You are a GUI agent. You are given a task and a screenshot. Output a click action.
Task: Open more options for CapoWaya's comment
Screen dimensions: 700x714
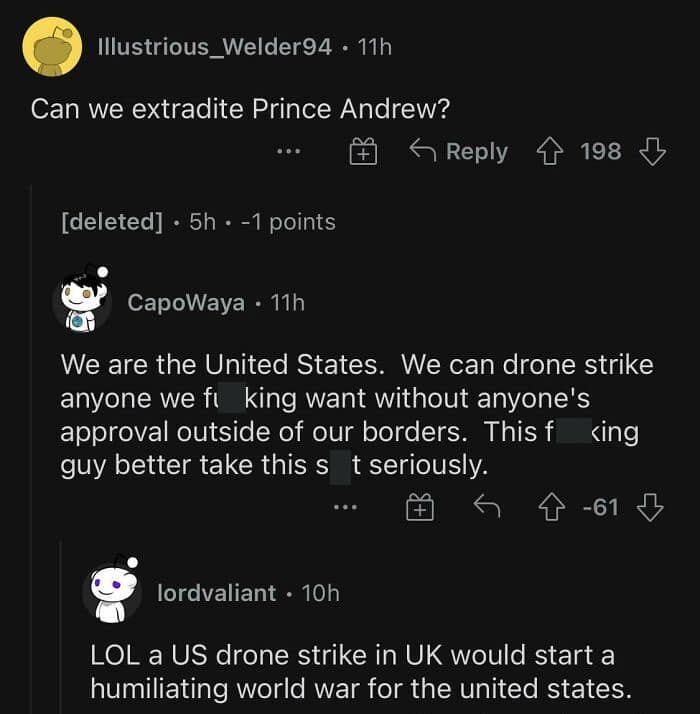(346, 508)
